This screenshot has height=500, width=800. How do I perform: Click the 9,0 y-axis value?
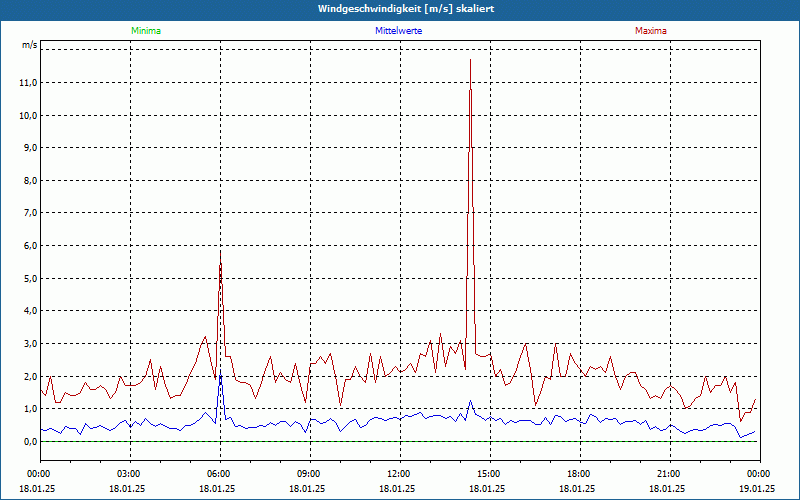31,148
